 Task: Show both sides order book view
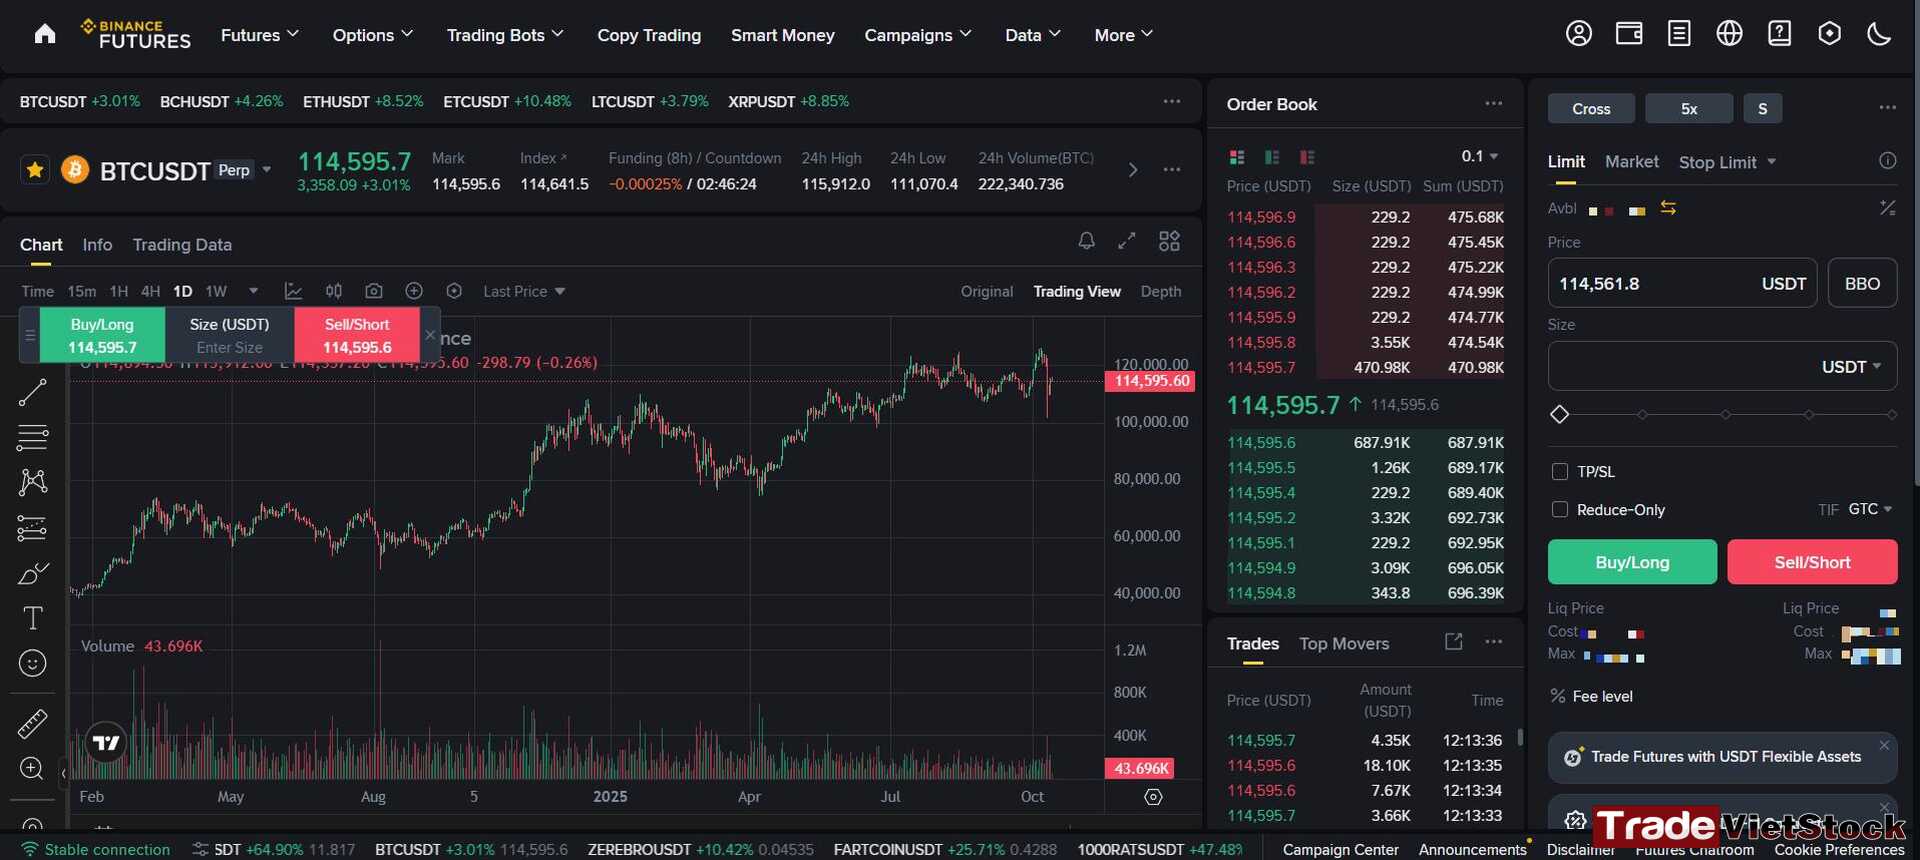(1237, 157)
